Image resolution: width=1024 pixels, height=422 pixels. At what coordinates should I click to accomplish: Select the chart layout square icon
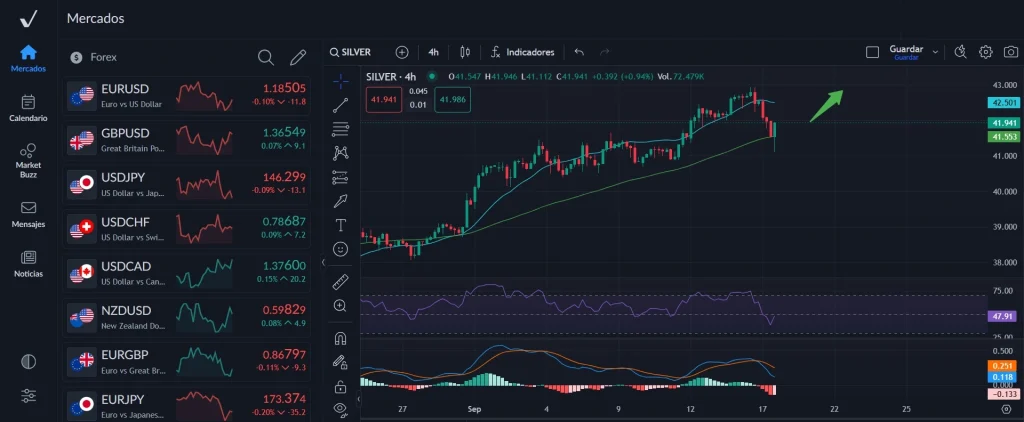[x=872, y=52]
